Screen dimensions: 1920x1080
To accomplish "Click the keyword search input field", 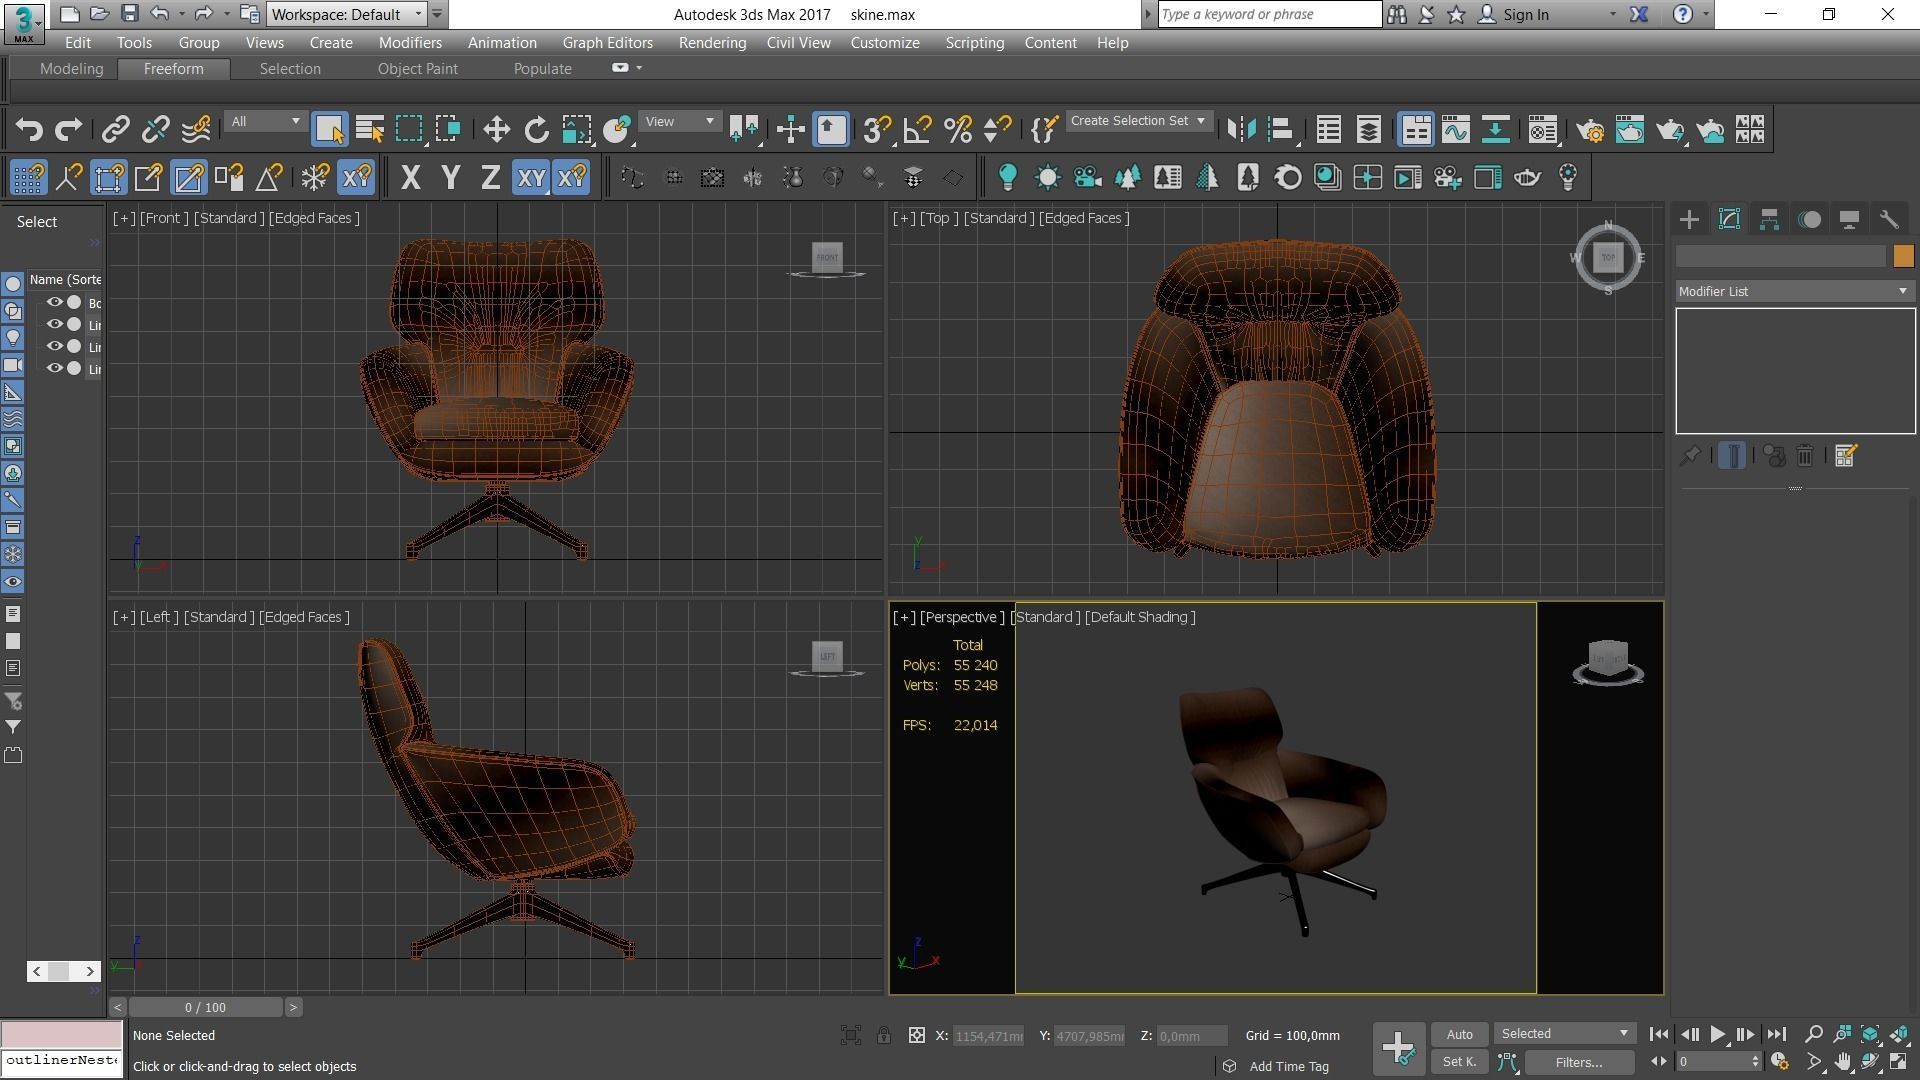I will pyautogui.click(x=1270, y=14).
